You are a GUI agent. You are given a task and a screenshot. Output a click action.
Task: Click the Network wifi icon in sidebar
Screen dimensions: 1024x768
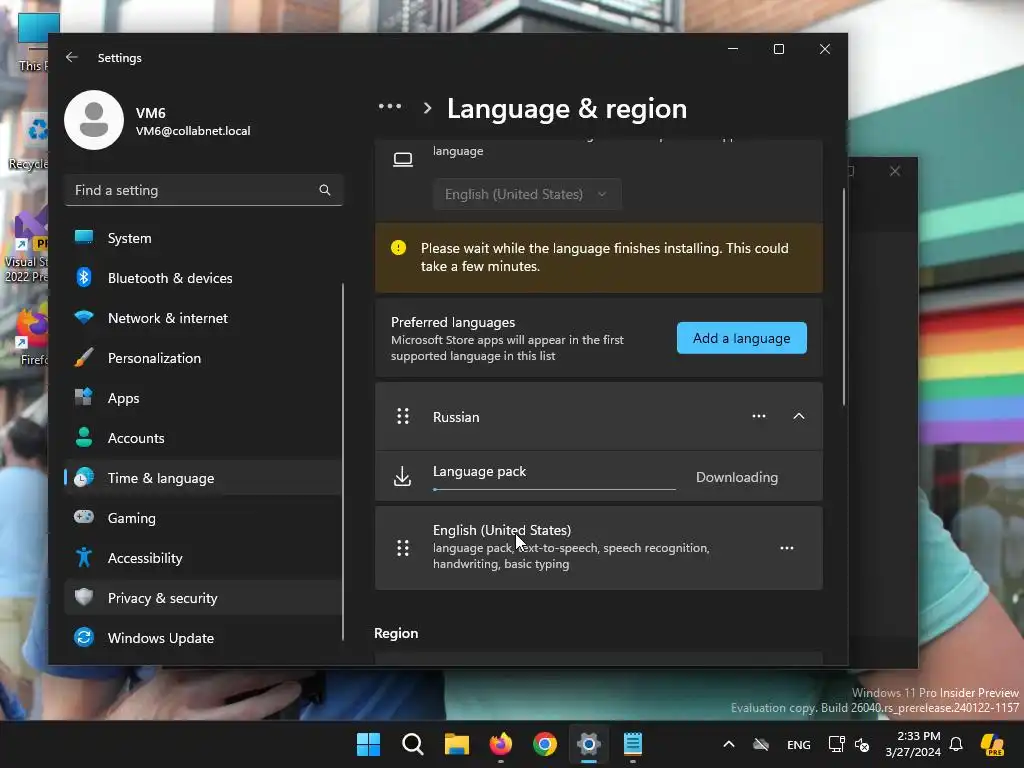tap(84, 318)
